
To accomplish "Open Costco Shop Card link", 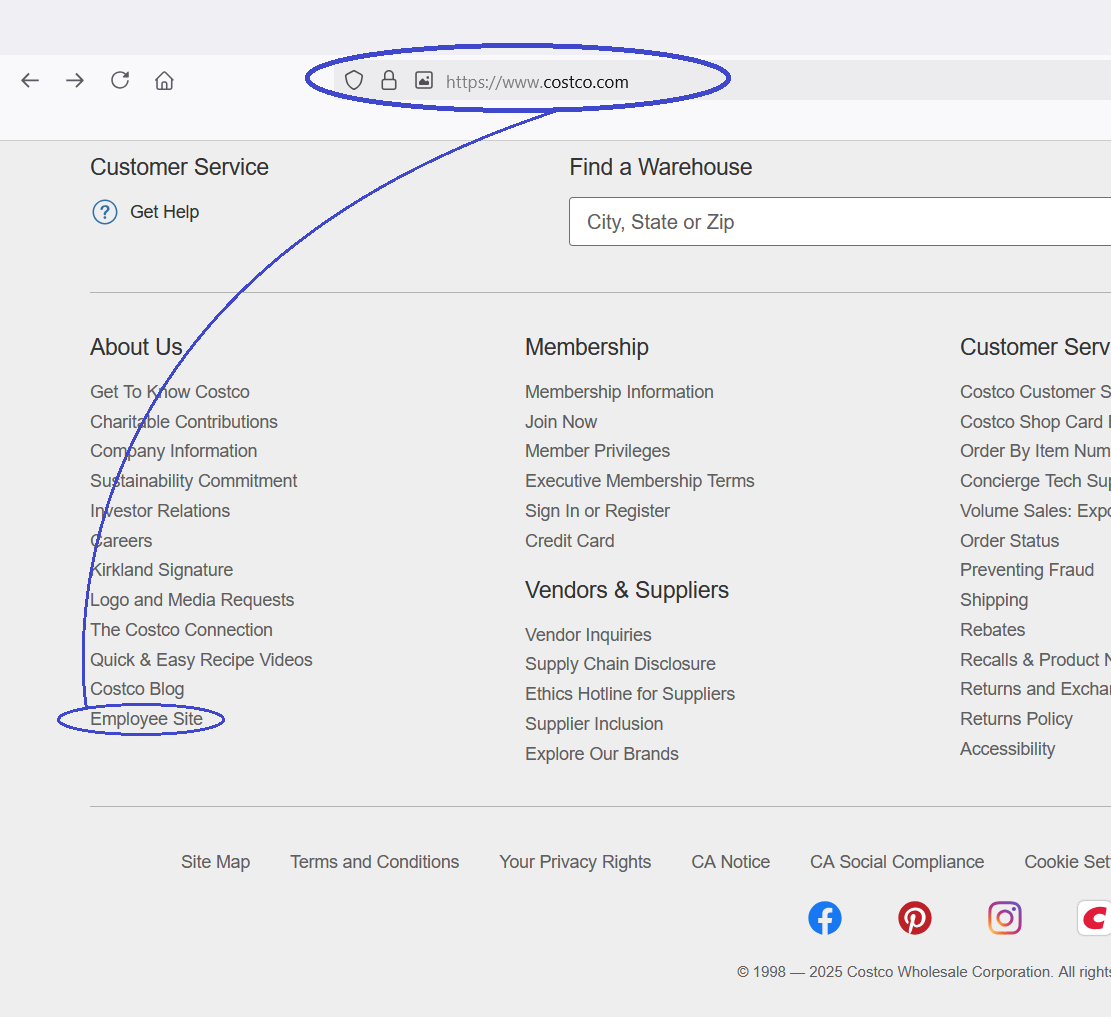I will [1035, 422].
